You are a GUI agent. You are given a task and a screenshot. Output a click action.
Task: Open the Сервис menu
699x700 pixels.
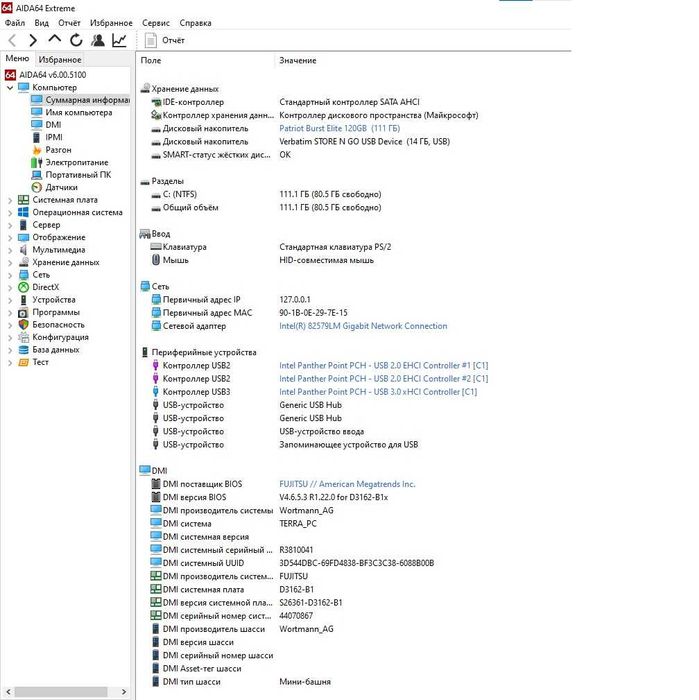point(156,23)
